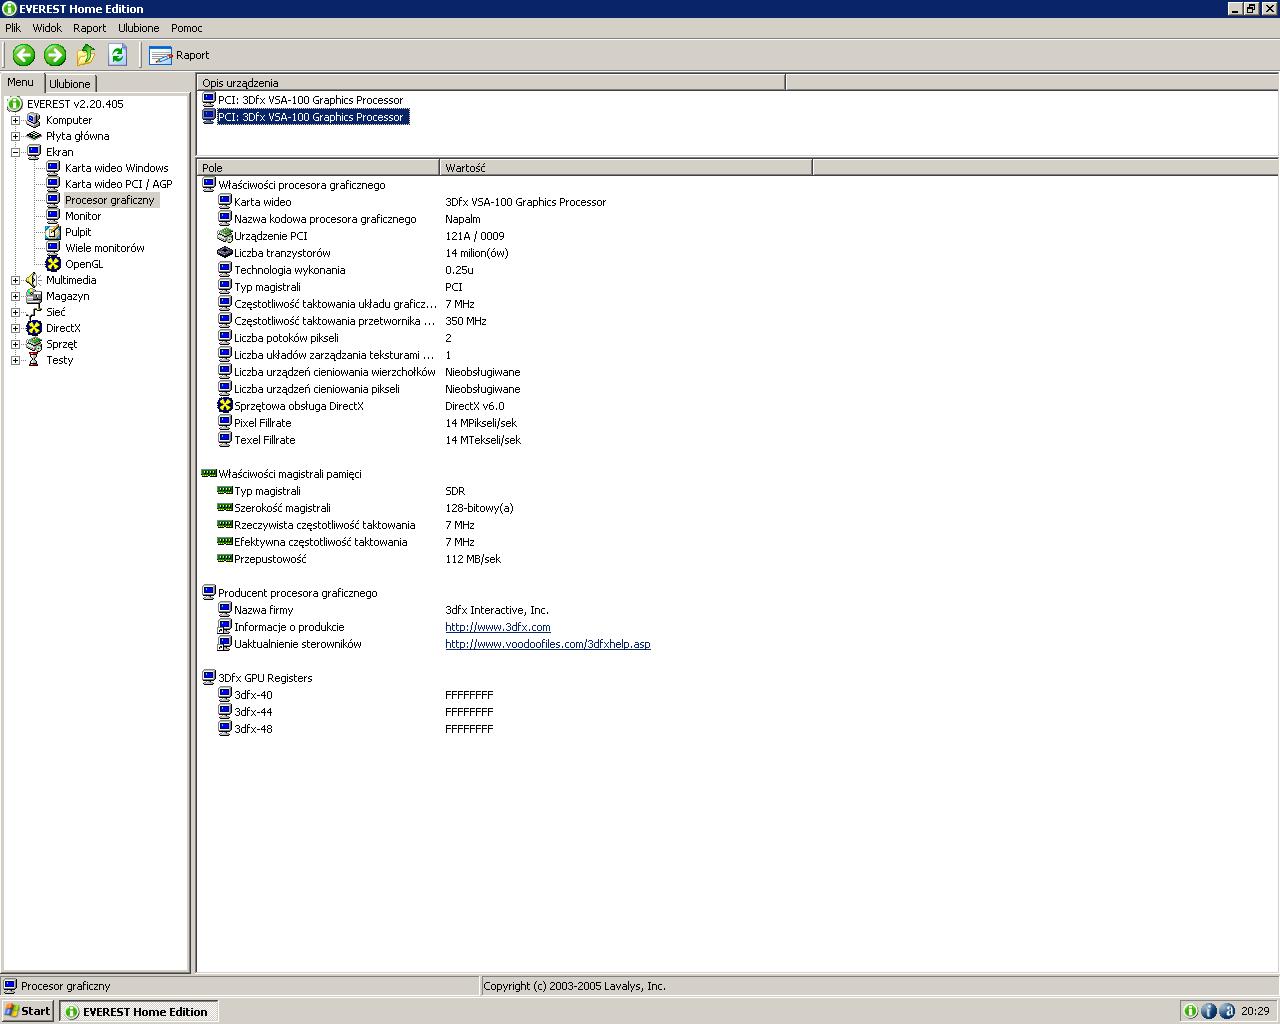Select Karta wideo Windows in tree
Screen dimensions: 1280x1024
coord(116,168)
